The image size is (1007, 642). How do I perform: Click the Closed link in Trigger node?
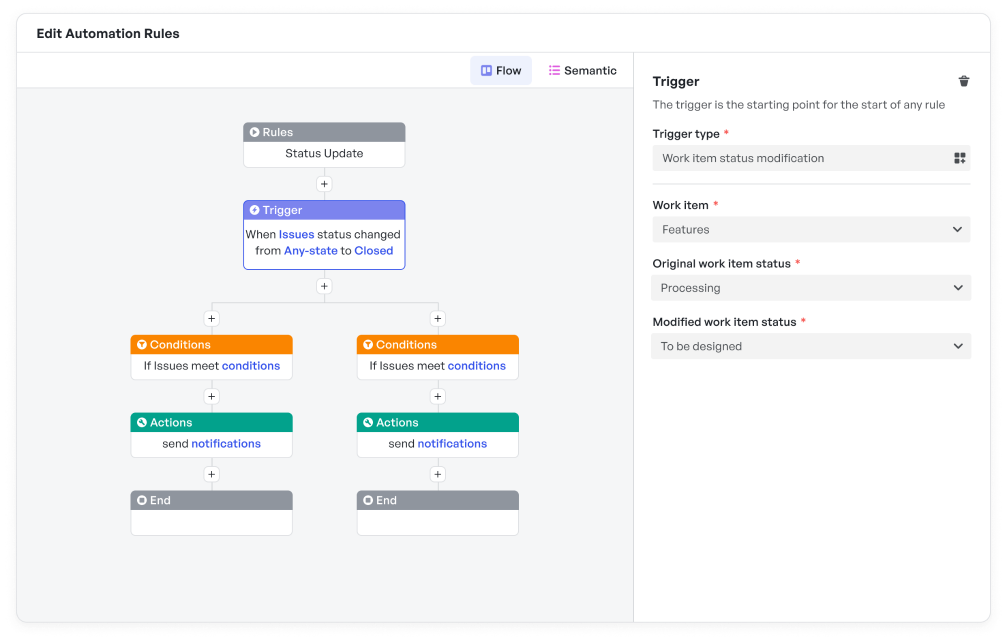(374, 251)
